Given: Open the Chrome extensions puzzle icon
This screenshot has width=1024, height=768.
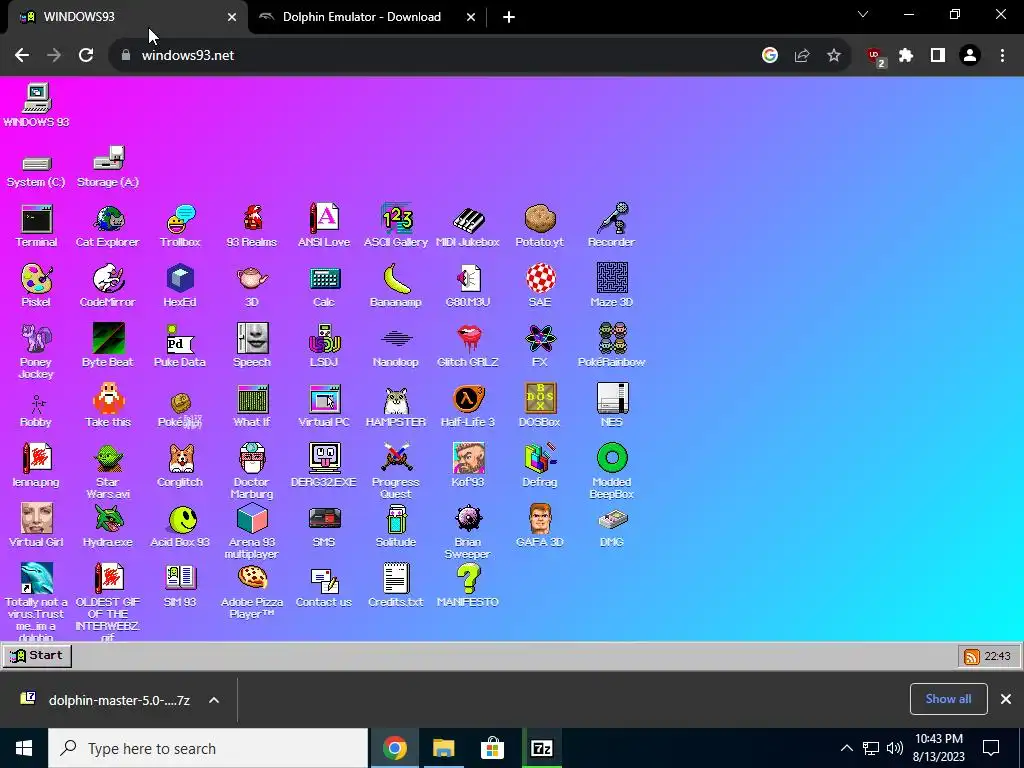Looking at the screenshot, I should point(906,56).
